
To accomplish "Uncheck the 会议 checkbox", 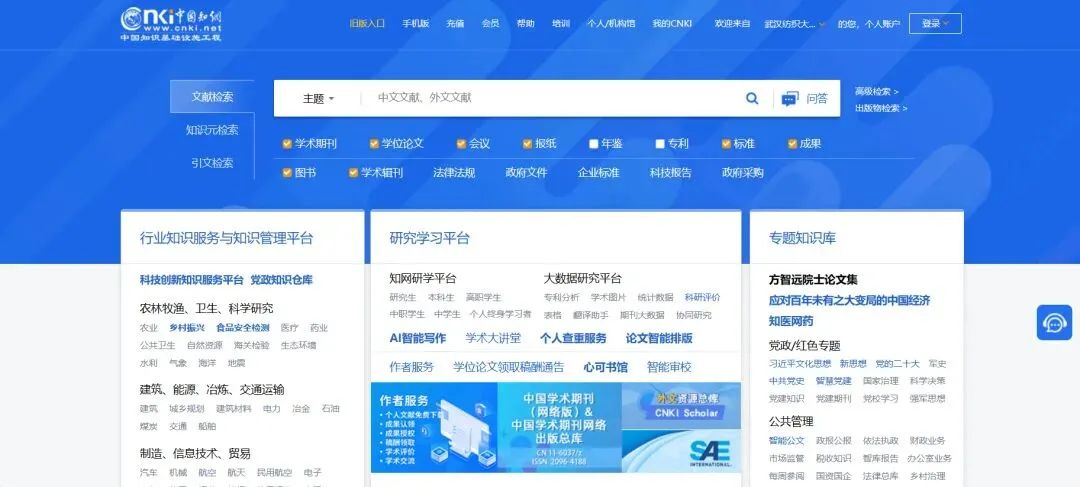I will 461,144.
